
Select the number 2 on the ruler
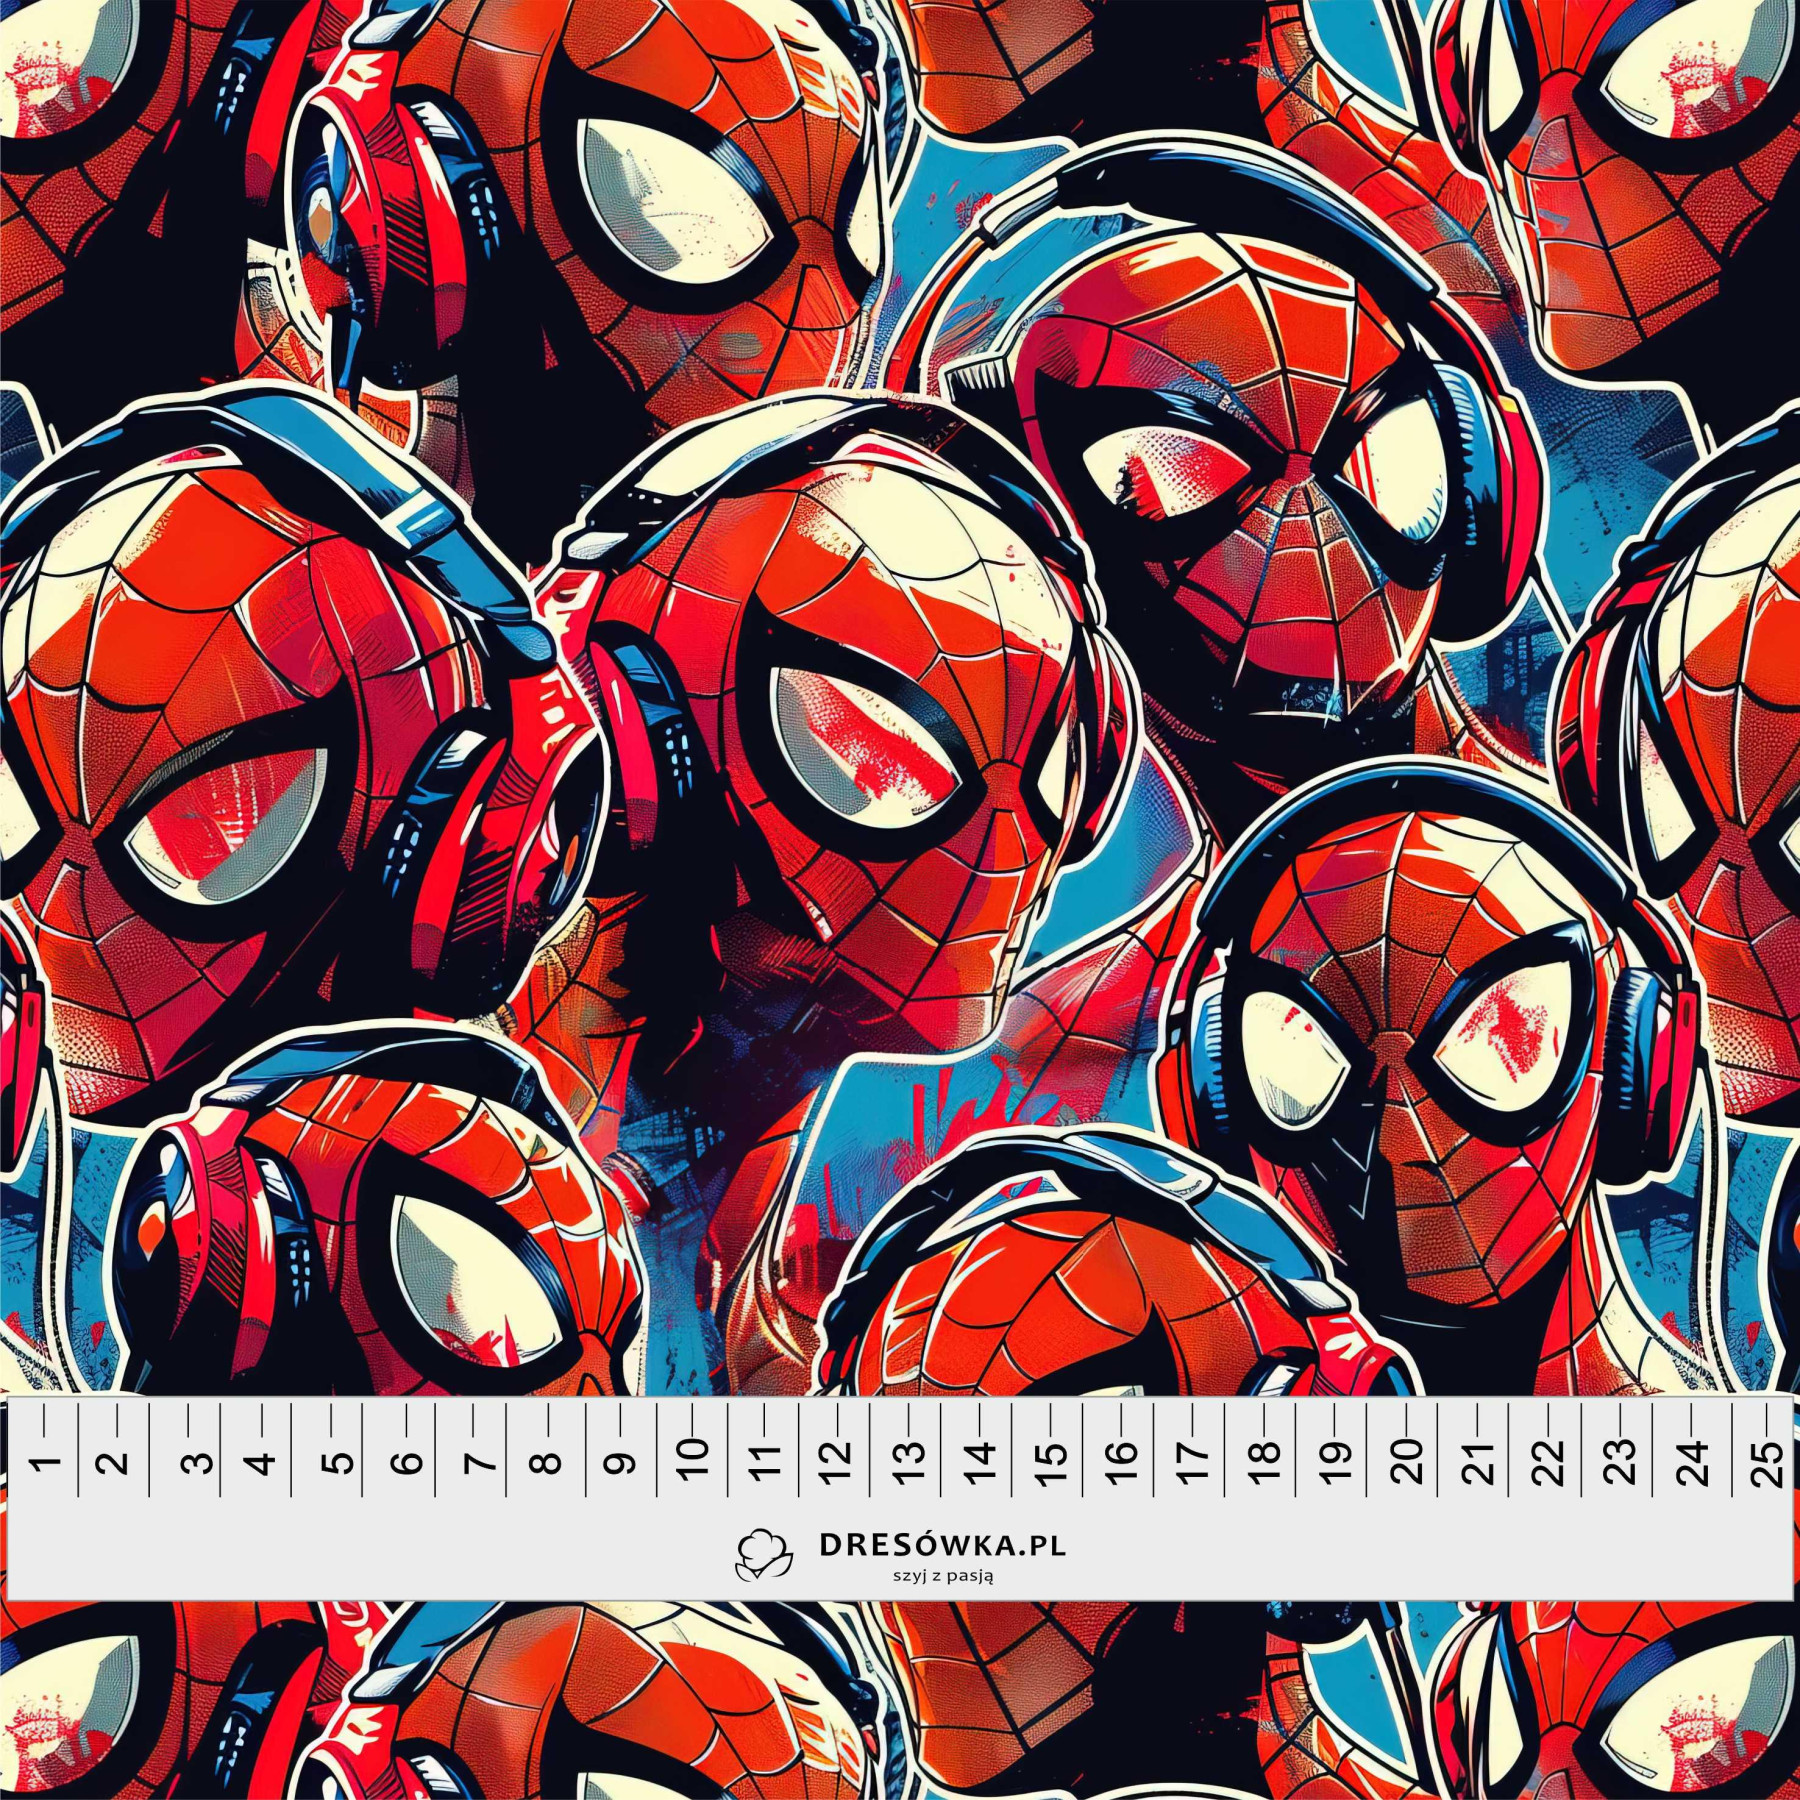tap(116, 1463)
